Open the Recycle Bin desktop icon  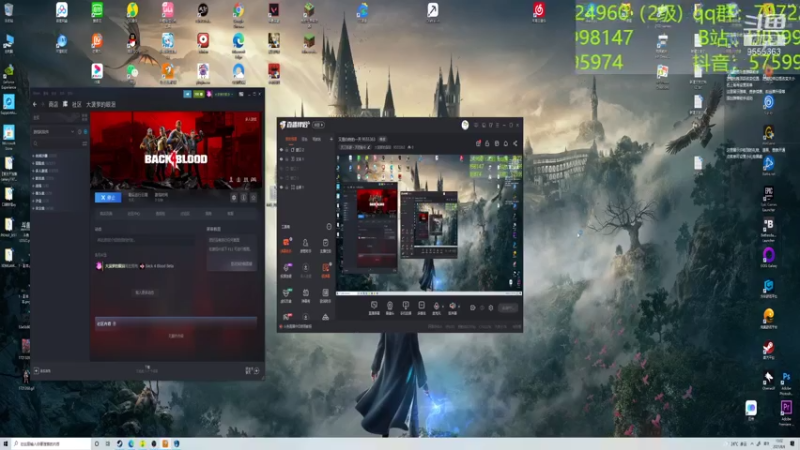[x=9, y=12]
